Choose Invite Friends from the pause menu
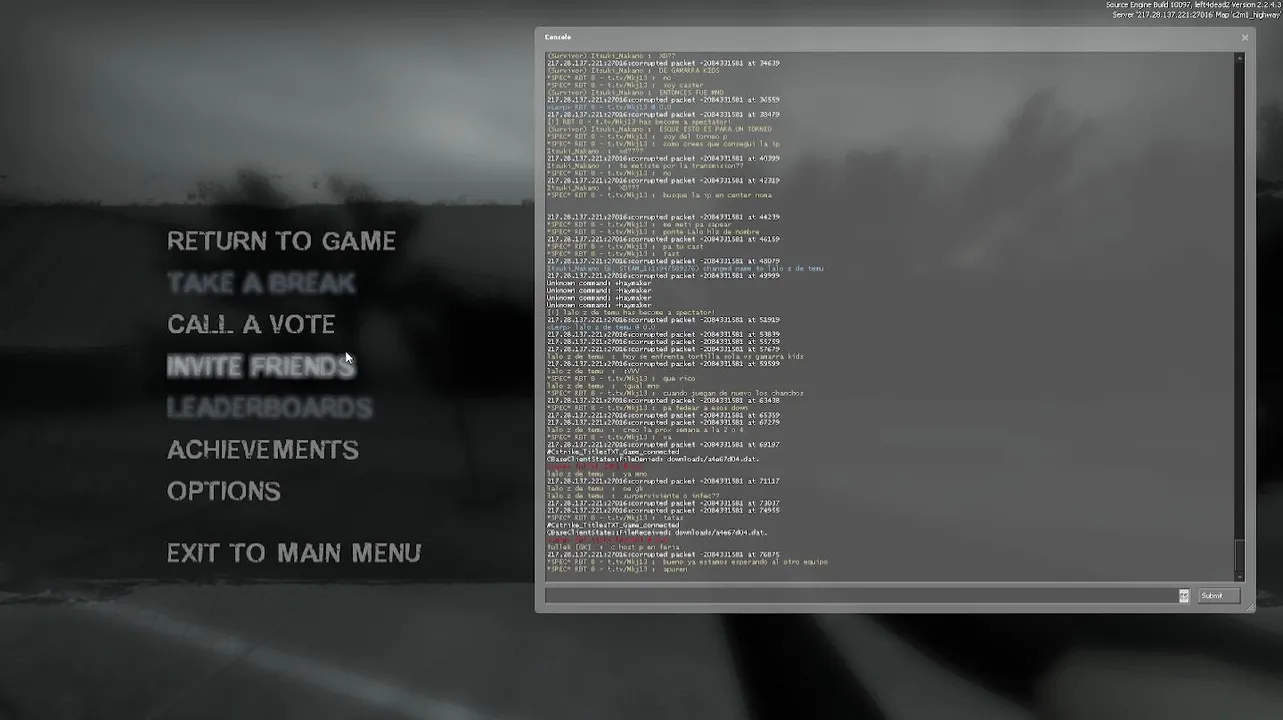The width and height of the screenshot is (1283, 720). 261,366
